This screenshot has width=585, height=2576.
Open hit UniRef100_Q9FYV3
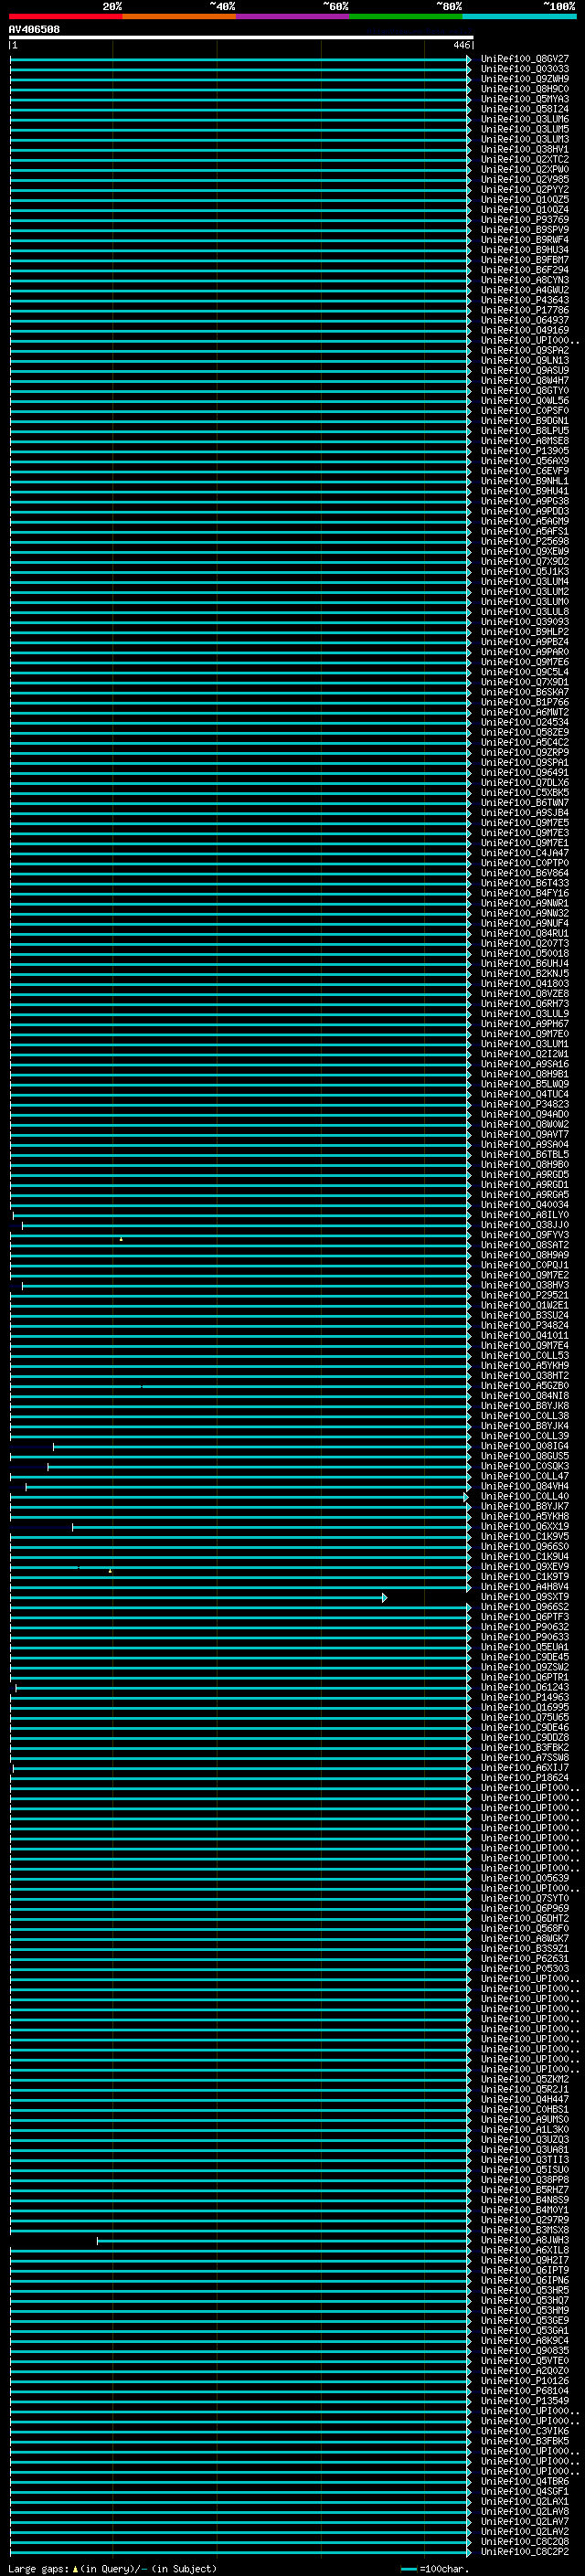(525, 1235)
